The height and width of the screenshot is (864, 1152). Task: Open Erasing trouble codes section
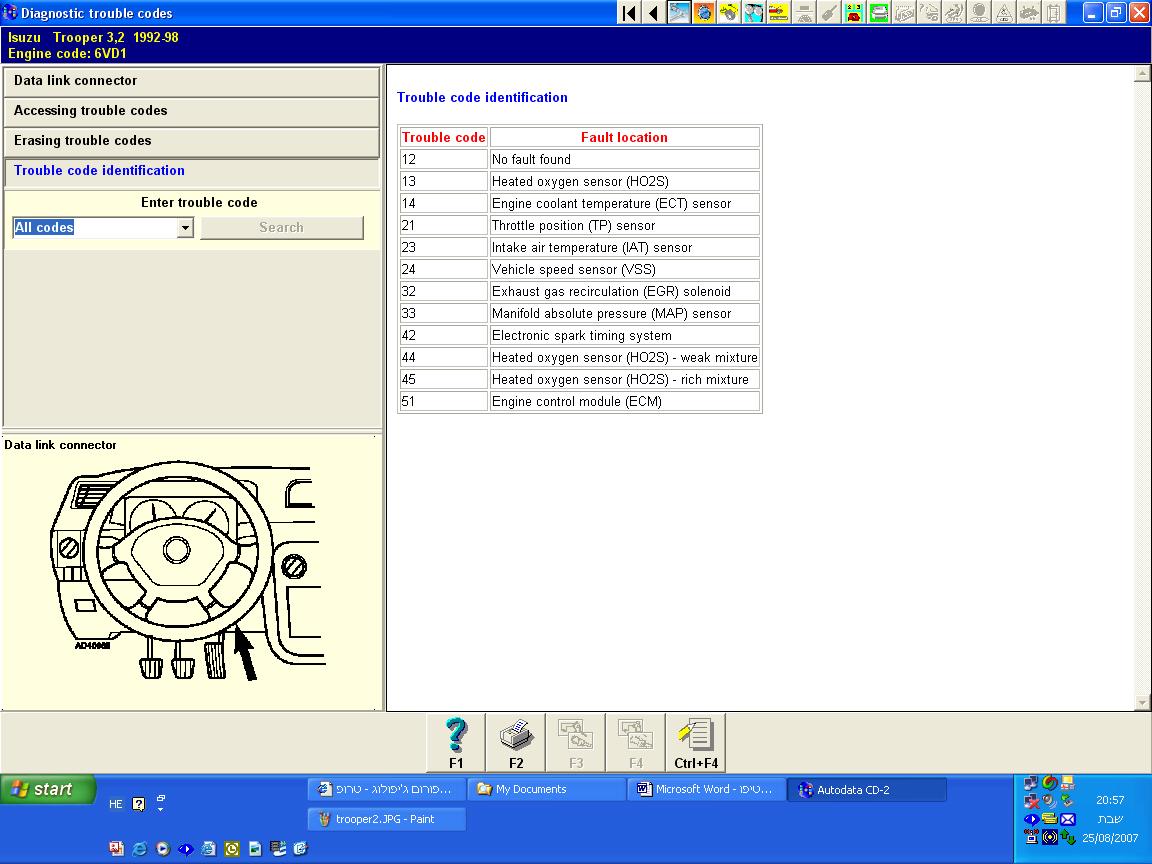pos(191,141)
